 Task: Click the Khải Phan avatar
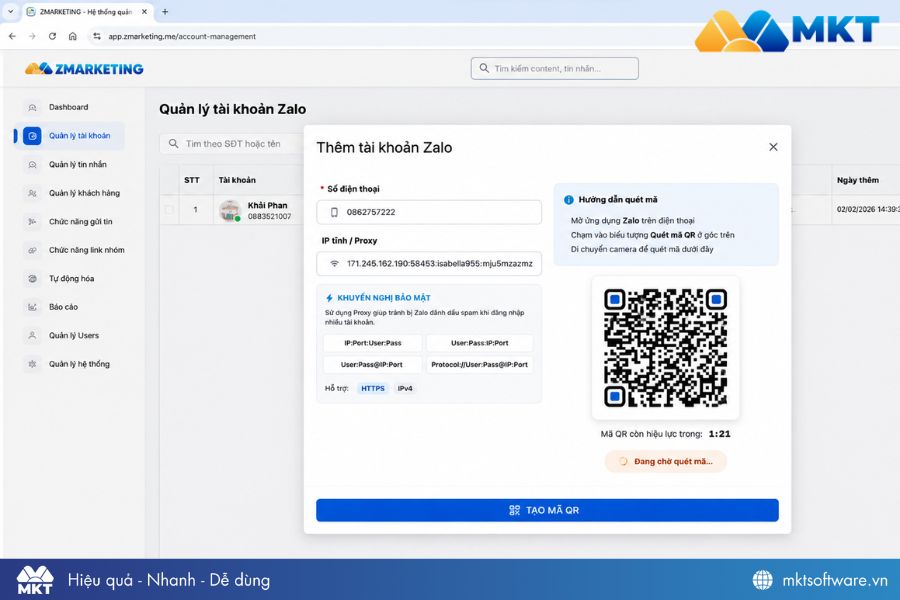pyautogui.click(x=230, y=211)
